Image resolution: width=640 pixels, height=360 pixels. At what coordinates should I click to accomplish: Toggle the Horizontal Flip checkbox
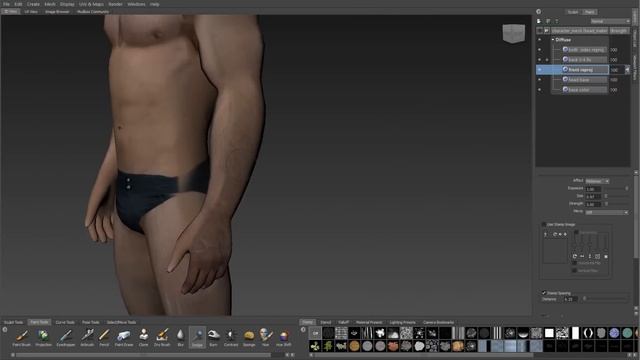coord(575,263)
